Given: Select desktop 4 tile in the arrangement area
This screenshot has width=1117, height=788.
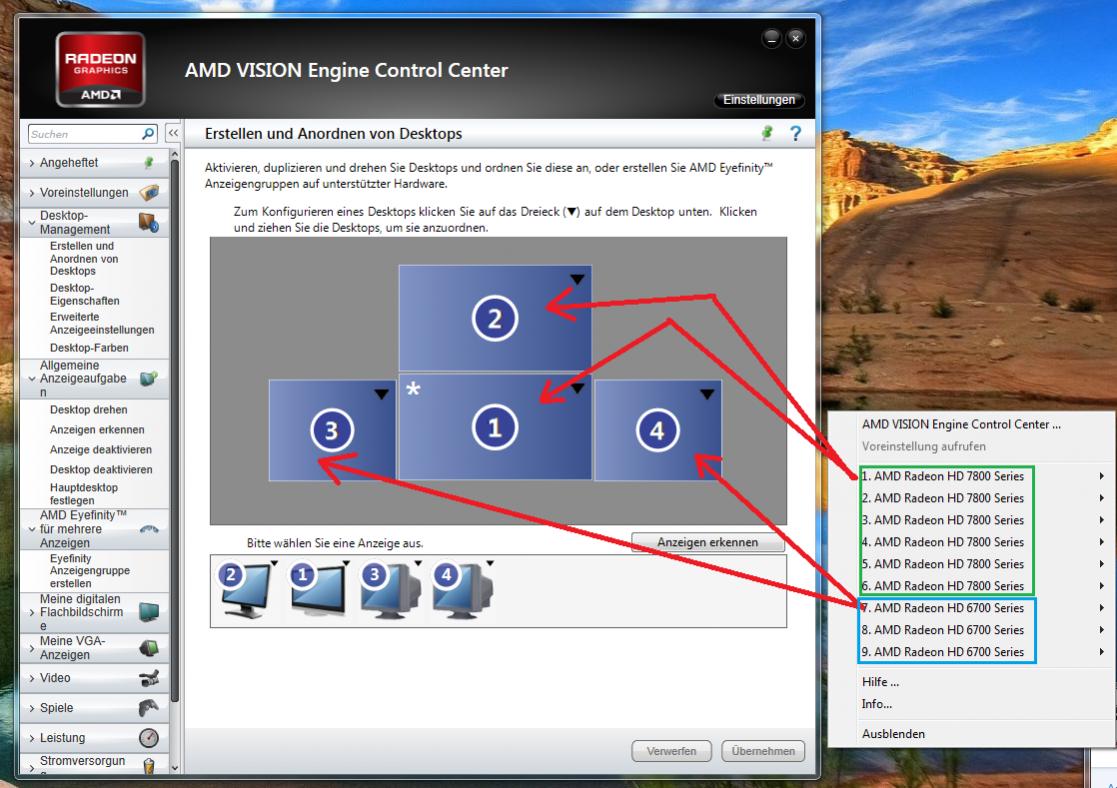Looking at the screenshot, I should click(x=658, y=430).
